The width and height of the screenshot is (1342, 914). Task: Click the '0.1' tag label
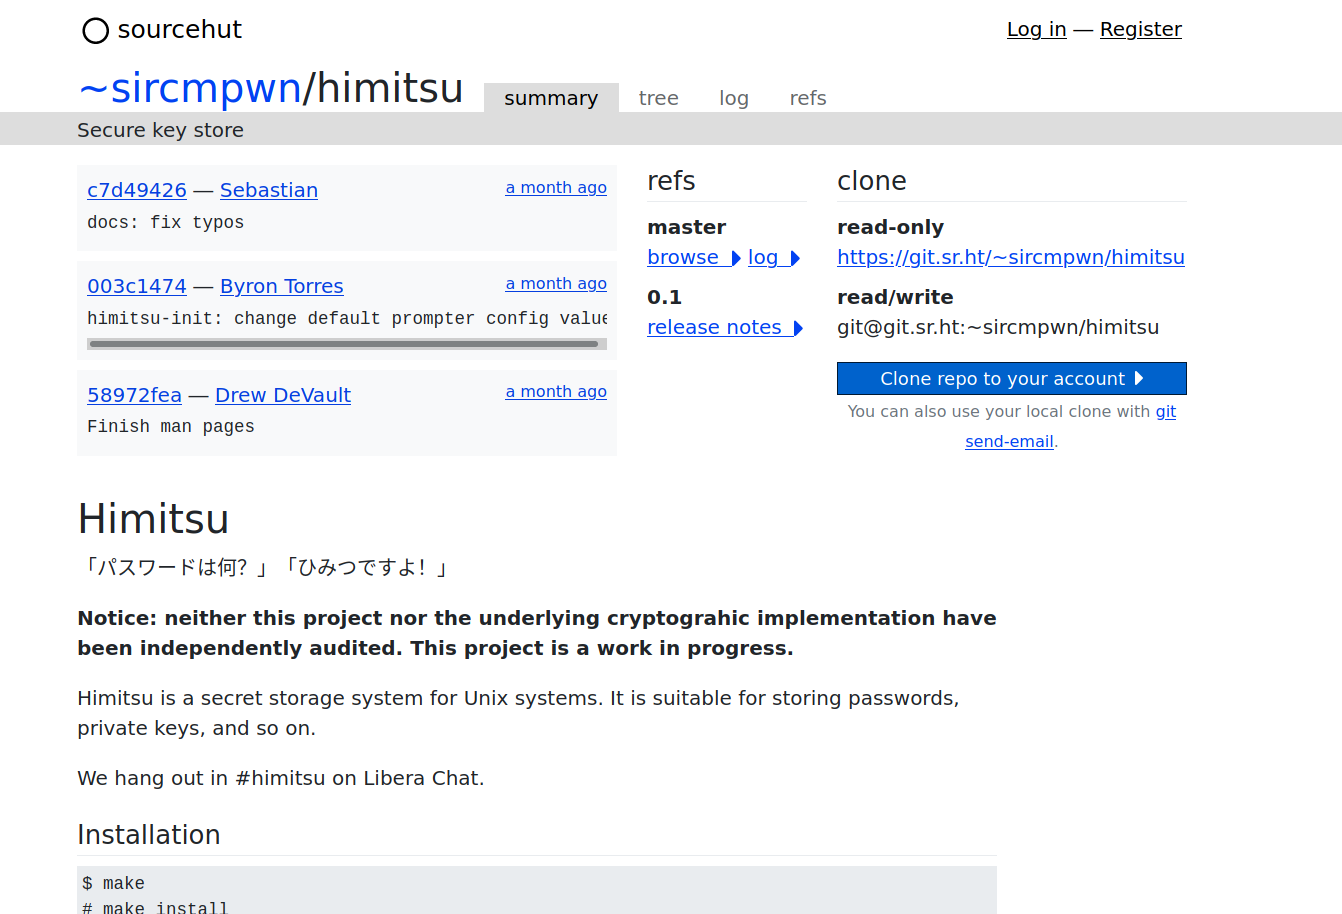coord(665,297)
